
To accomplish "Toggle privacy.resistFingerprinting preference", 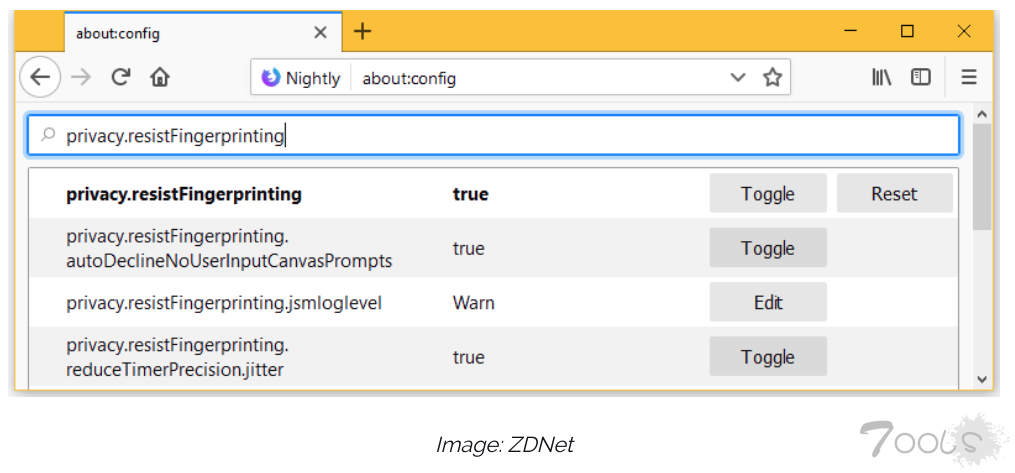I will coord(768,194).
